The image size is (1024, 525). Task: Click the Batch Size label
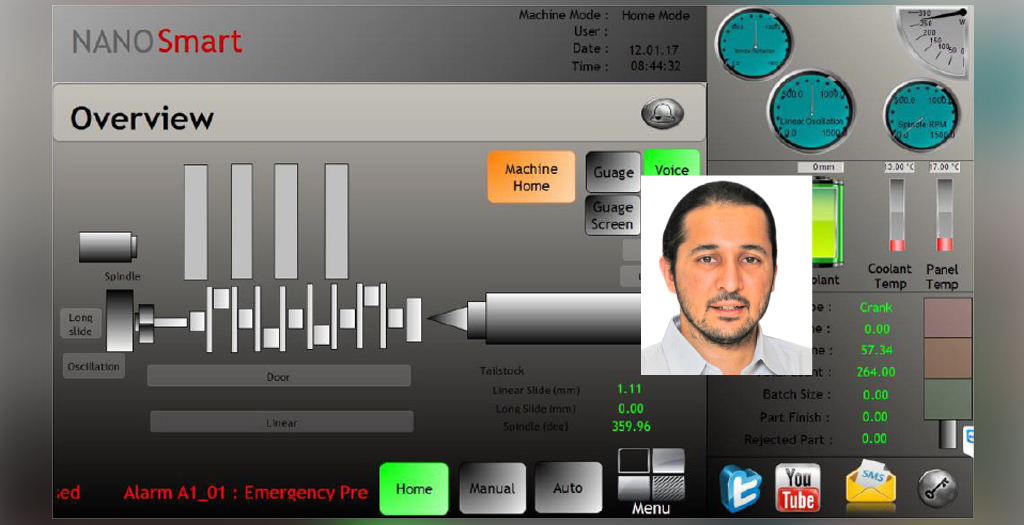point(797,394)
